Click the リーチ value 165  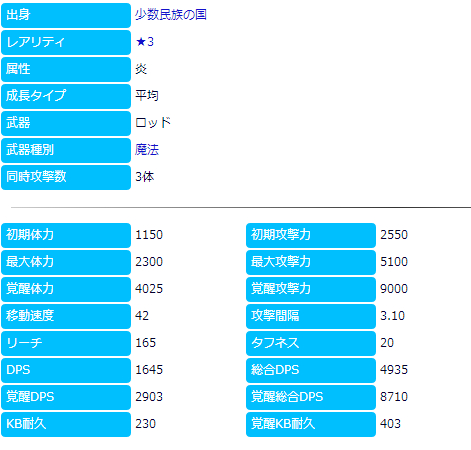click(x=146, y=343)
